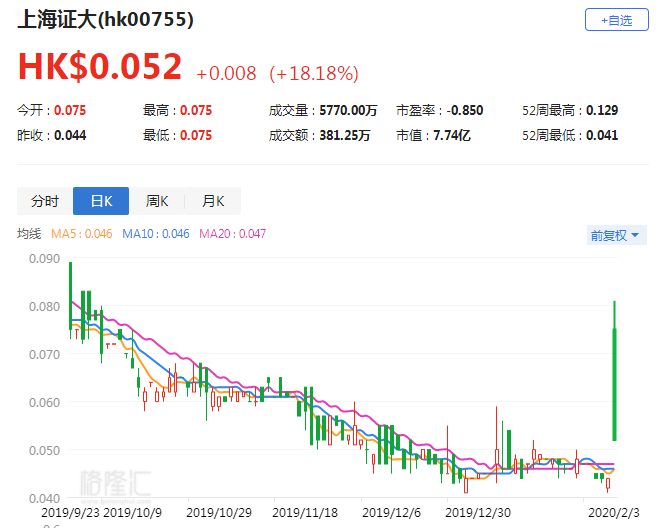
Task: Click the 2019/12/30 date axis label
Action: (478, 513)
